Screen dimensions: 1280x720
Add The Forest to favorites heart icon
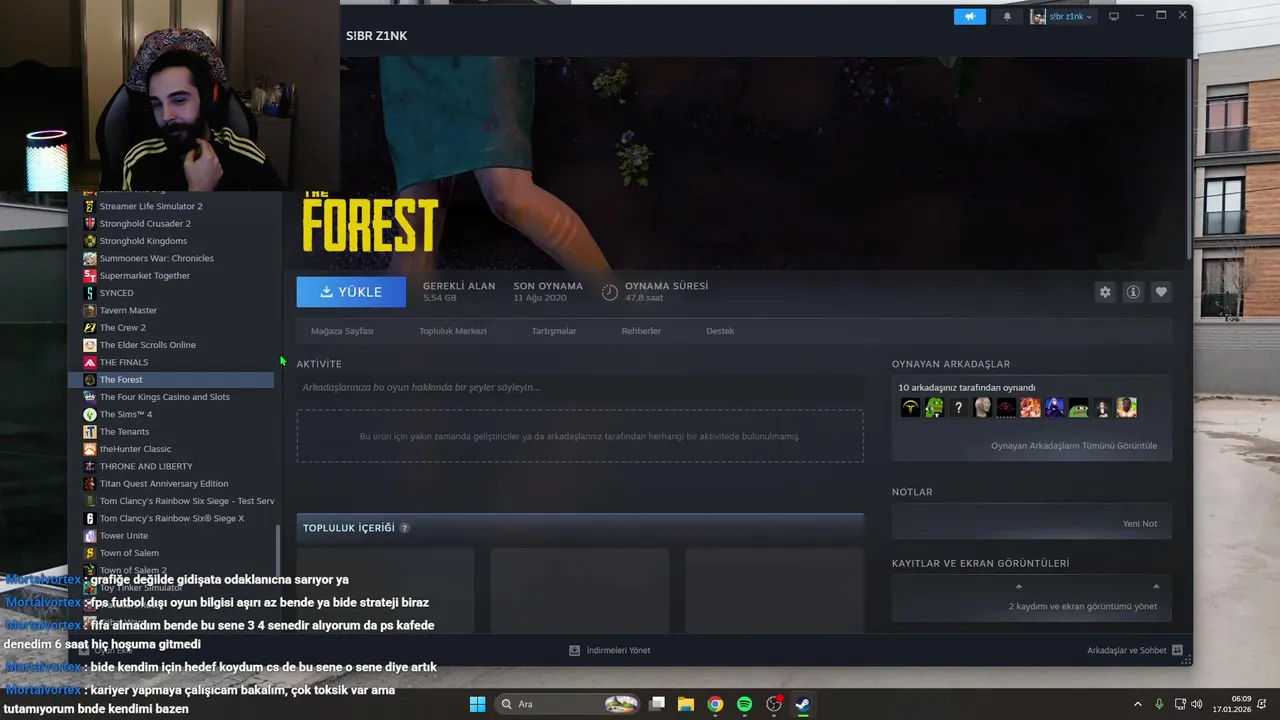1161,292
